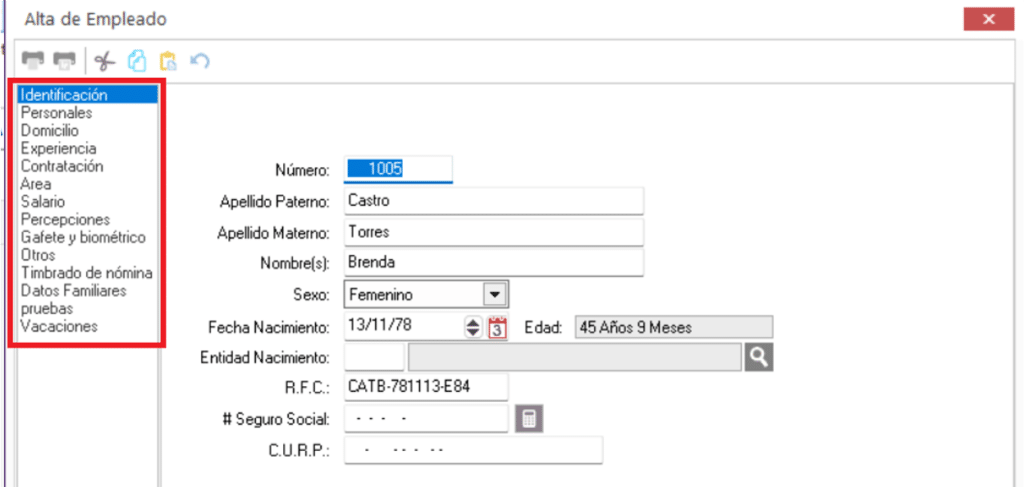Click the copy icon in toolbar

pos(137,61)
